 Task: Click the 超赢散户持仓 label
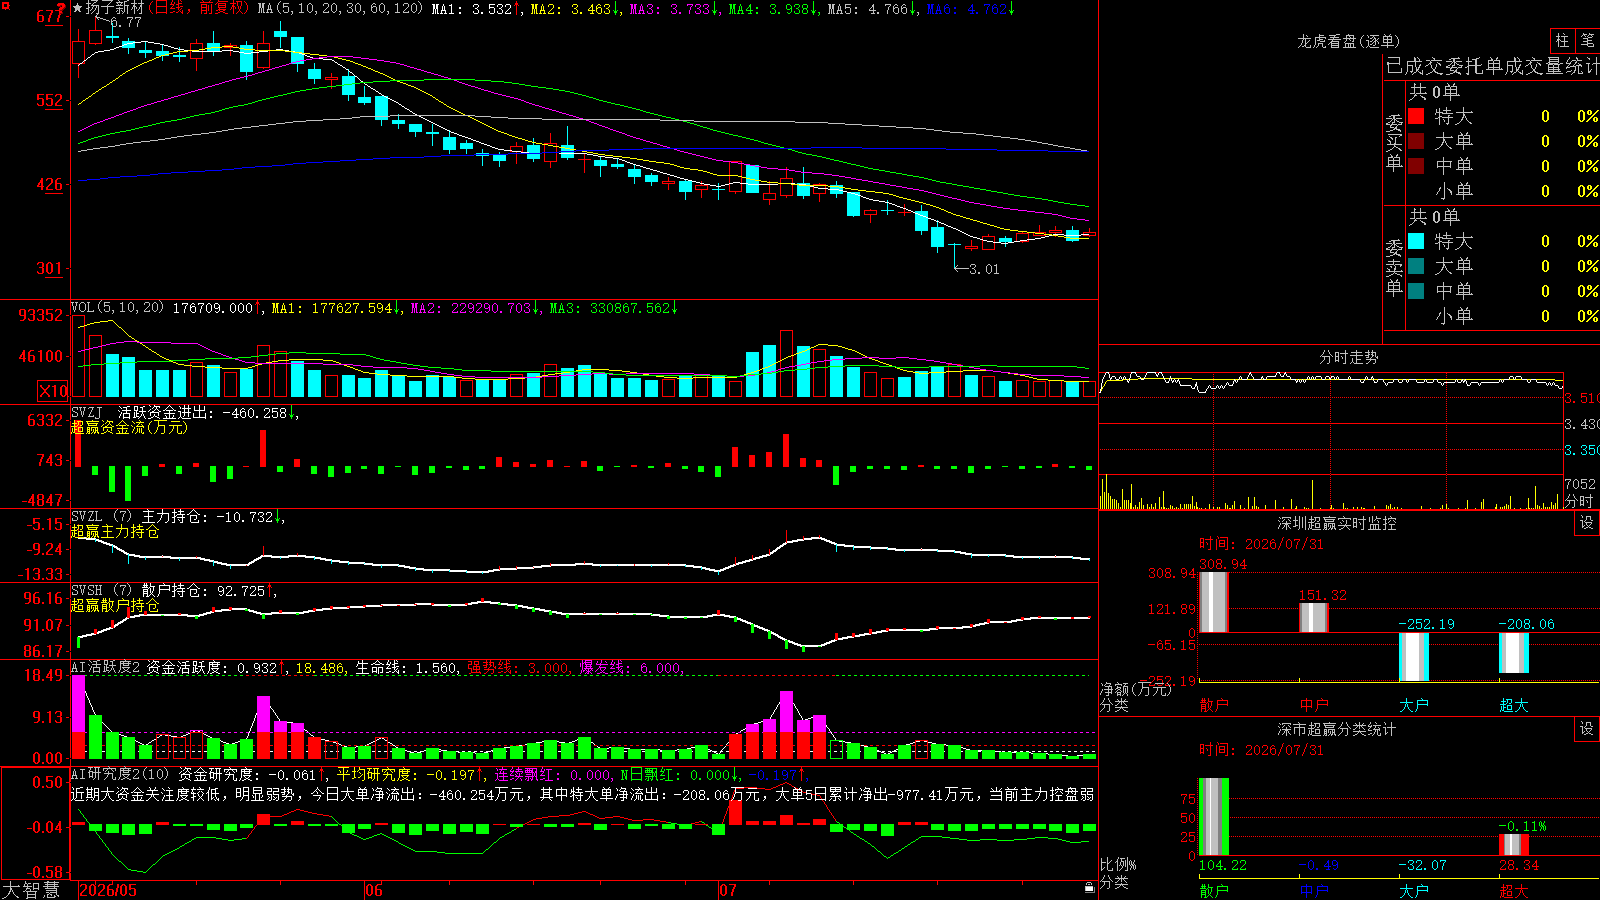pos(115,606)
